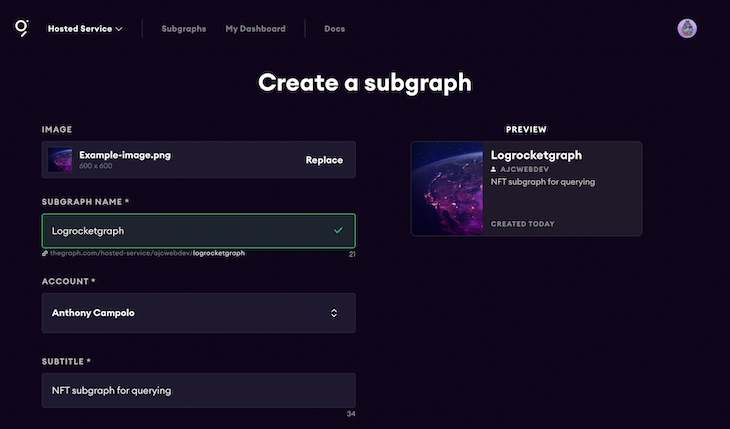Screen dimensions: 730x429
Task: Open the Docs link
Action: [334, 29]
